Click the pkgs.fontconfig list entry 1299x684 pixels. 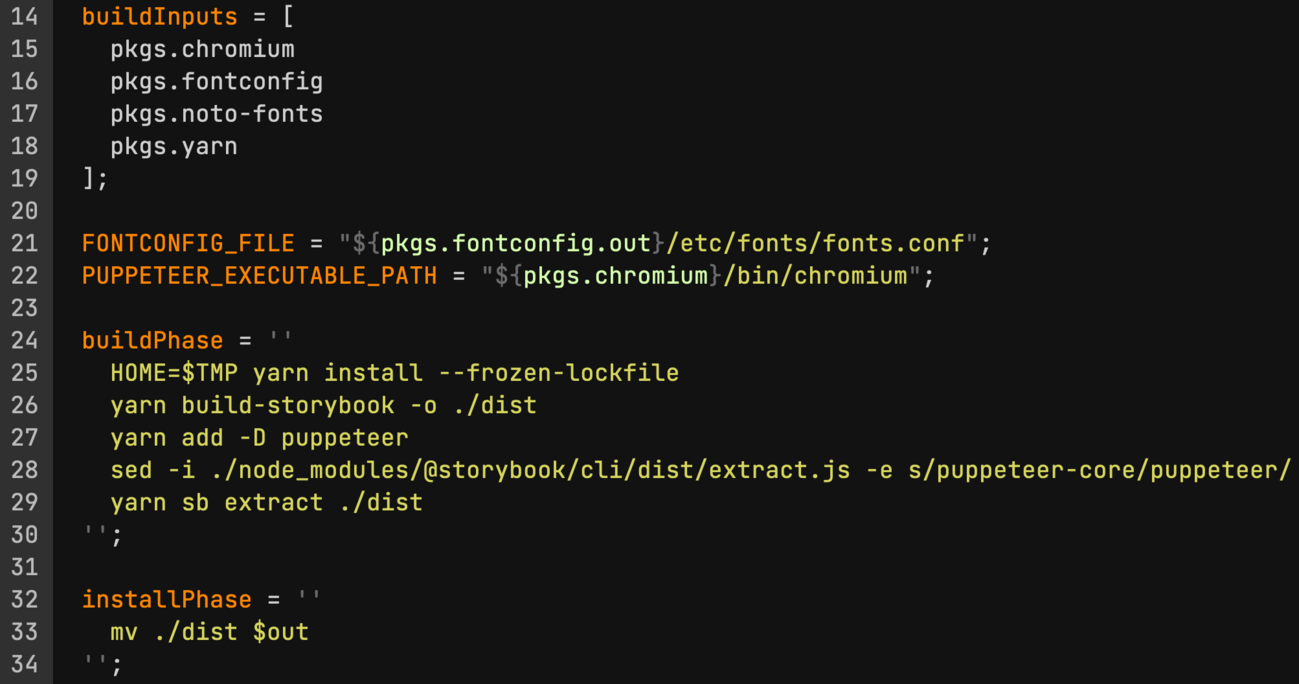click(x=216, y=81)
